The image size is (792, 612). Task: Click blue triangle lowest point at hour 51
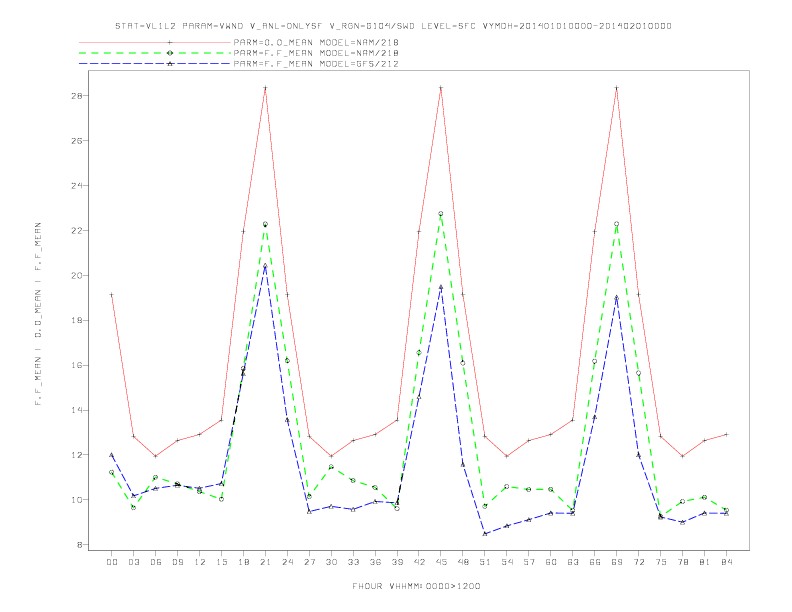pos(485,533)
